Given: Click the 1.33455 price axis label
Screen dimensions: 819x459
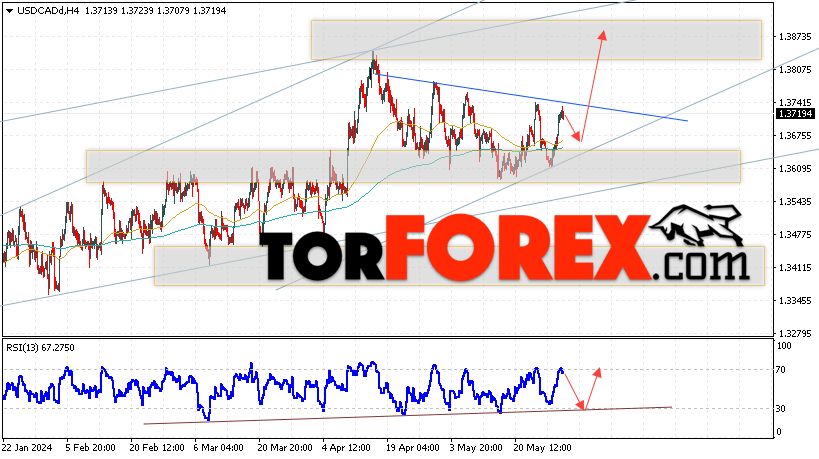Looking at the screenshot, I should 795,300.
